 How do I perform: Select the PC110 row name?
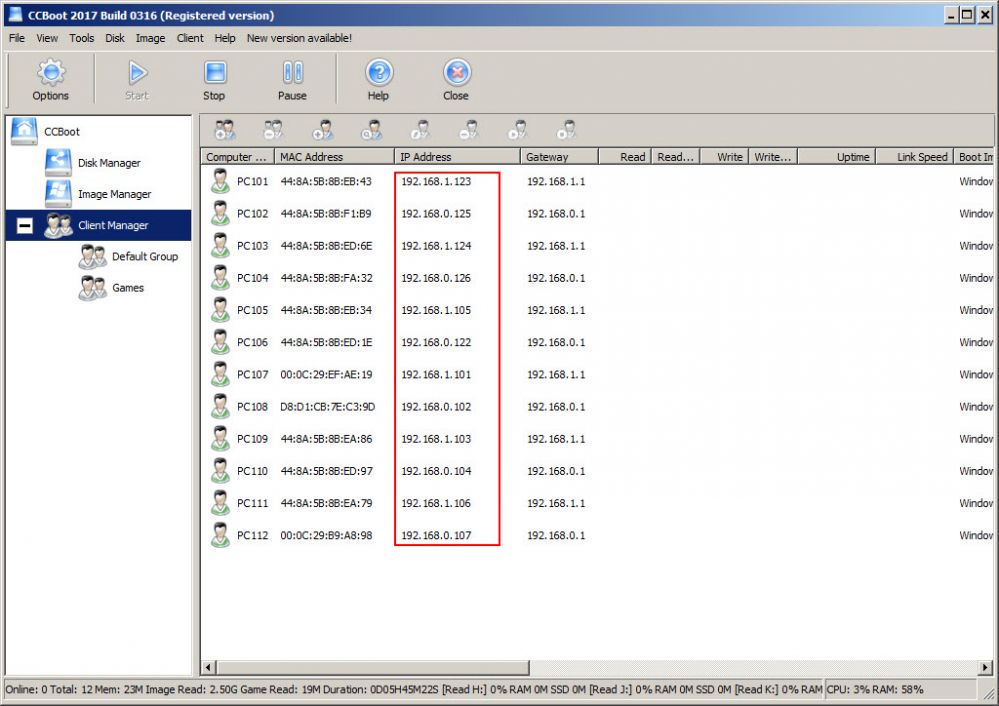252,471
